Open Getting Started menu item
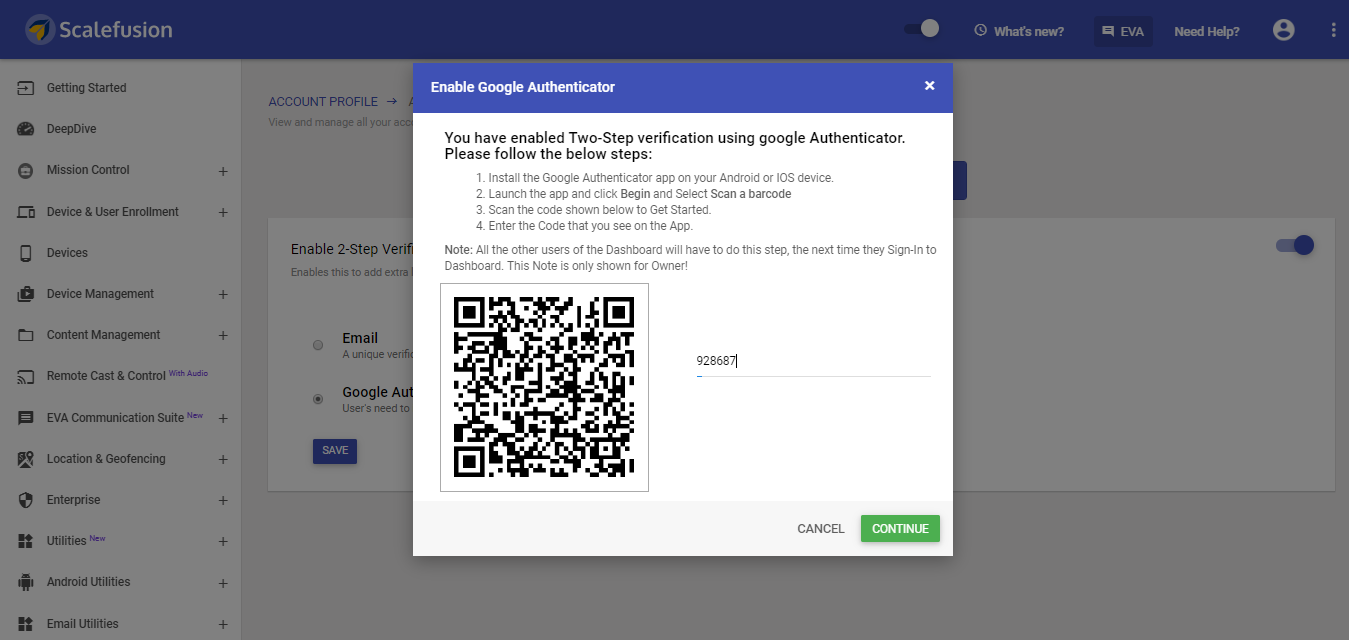Viewport: 1349px width, 640px height. click(86, 88)
